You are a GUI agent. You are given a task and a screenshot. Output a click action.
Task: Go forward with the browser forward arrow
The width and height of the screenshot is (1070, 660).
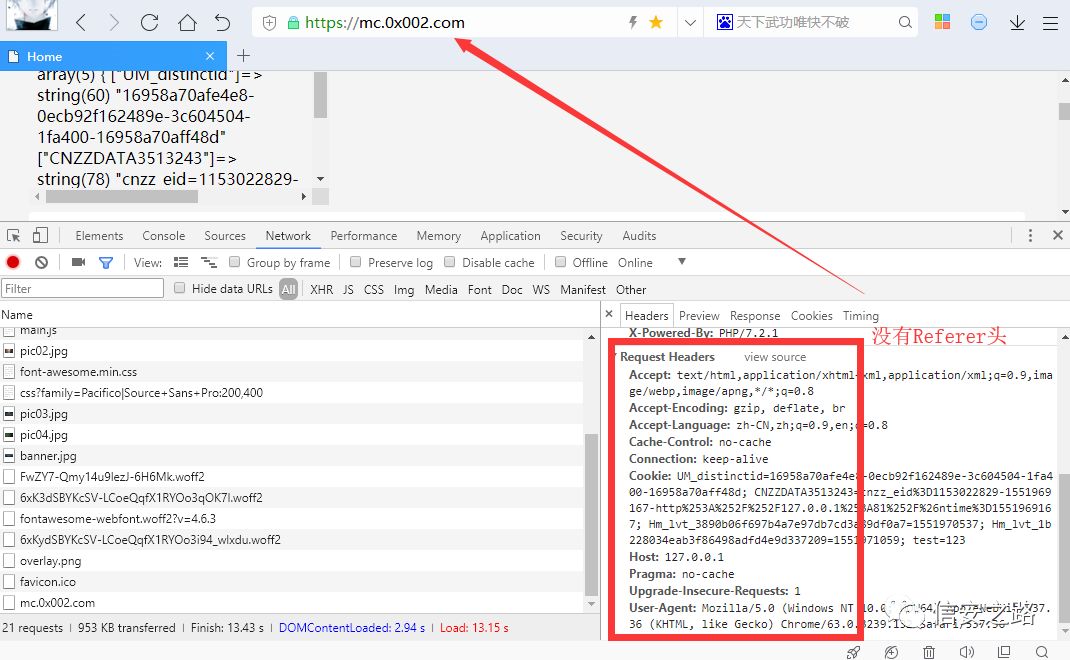[114, 23]
